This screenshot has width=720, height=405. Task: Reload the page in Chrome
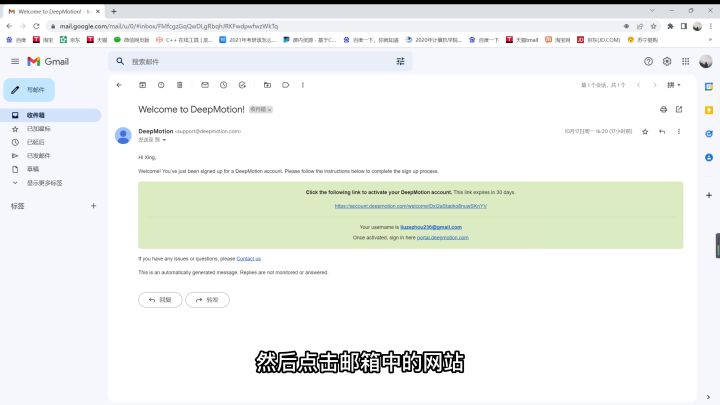(x=36, y=26)
